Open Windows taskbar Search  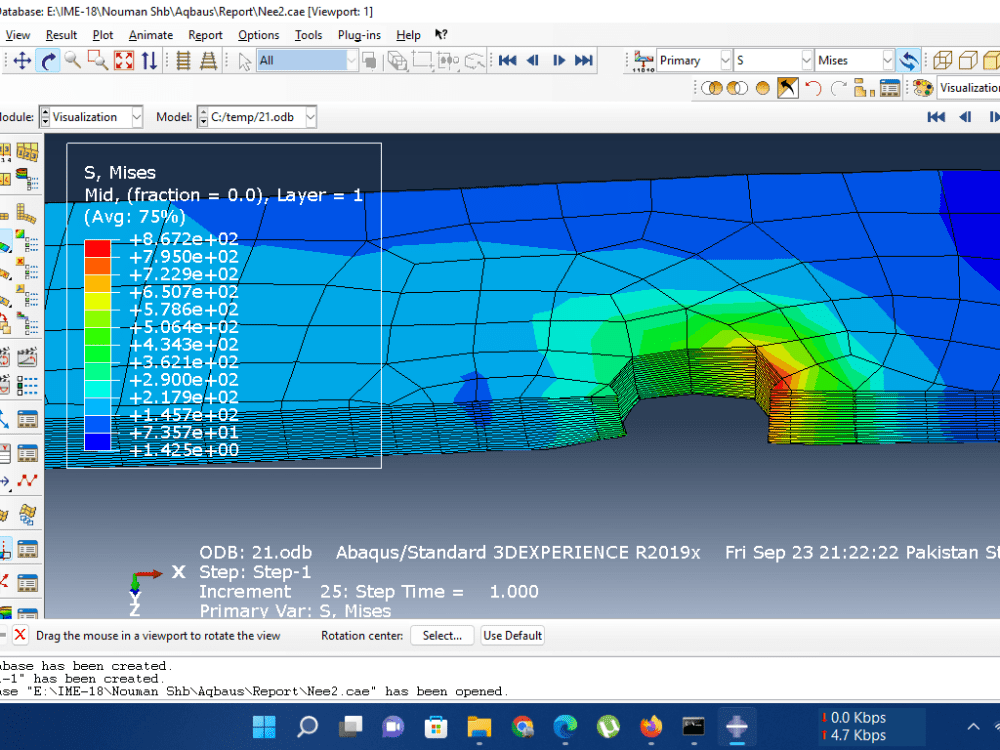307,726
